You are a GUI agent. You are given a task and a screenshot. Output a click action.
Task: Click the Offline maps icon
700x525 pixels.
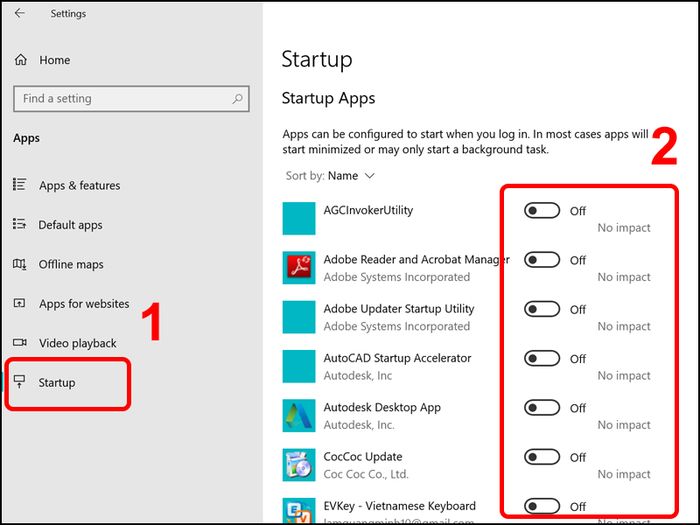point(20,264)
